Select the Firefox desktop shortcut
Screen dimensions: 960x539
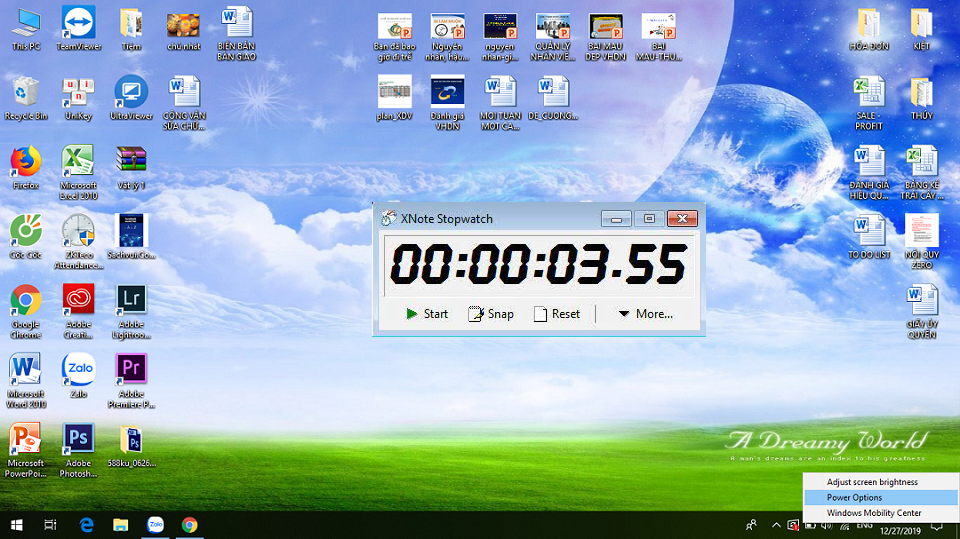point(26,167)
